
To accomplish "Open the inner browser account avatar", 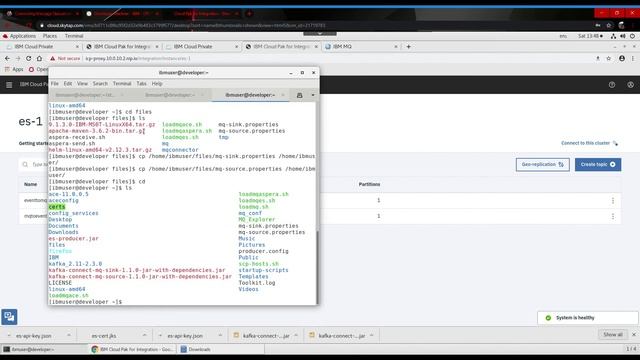I will (622, 58).
